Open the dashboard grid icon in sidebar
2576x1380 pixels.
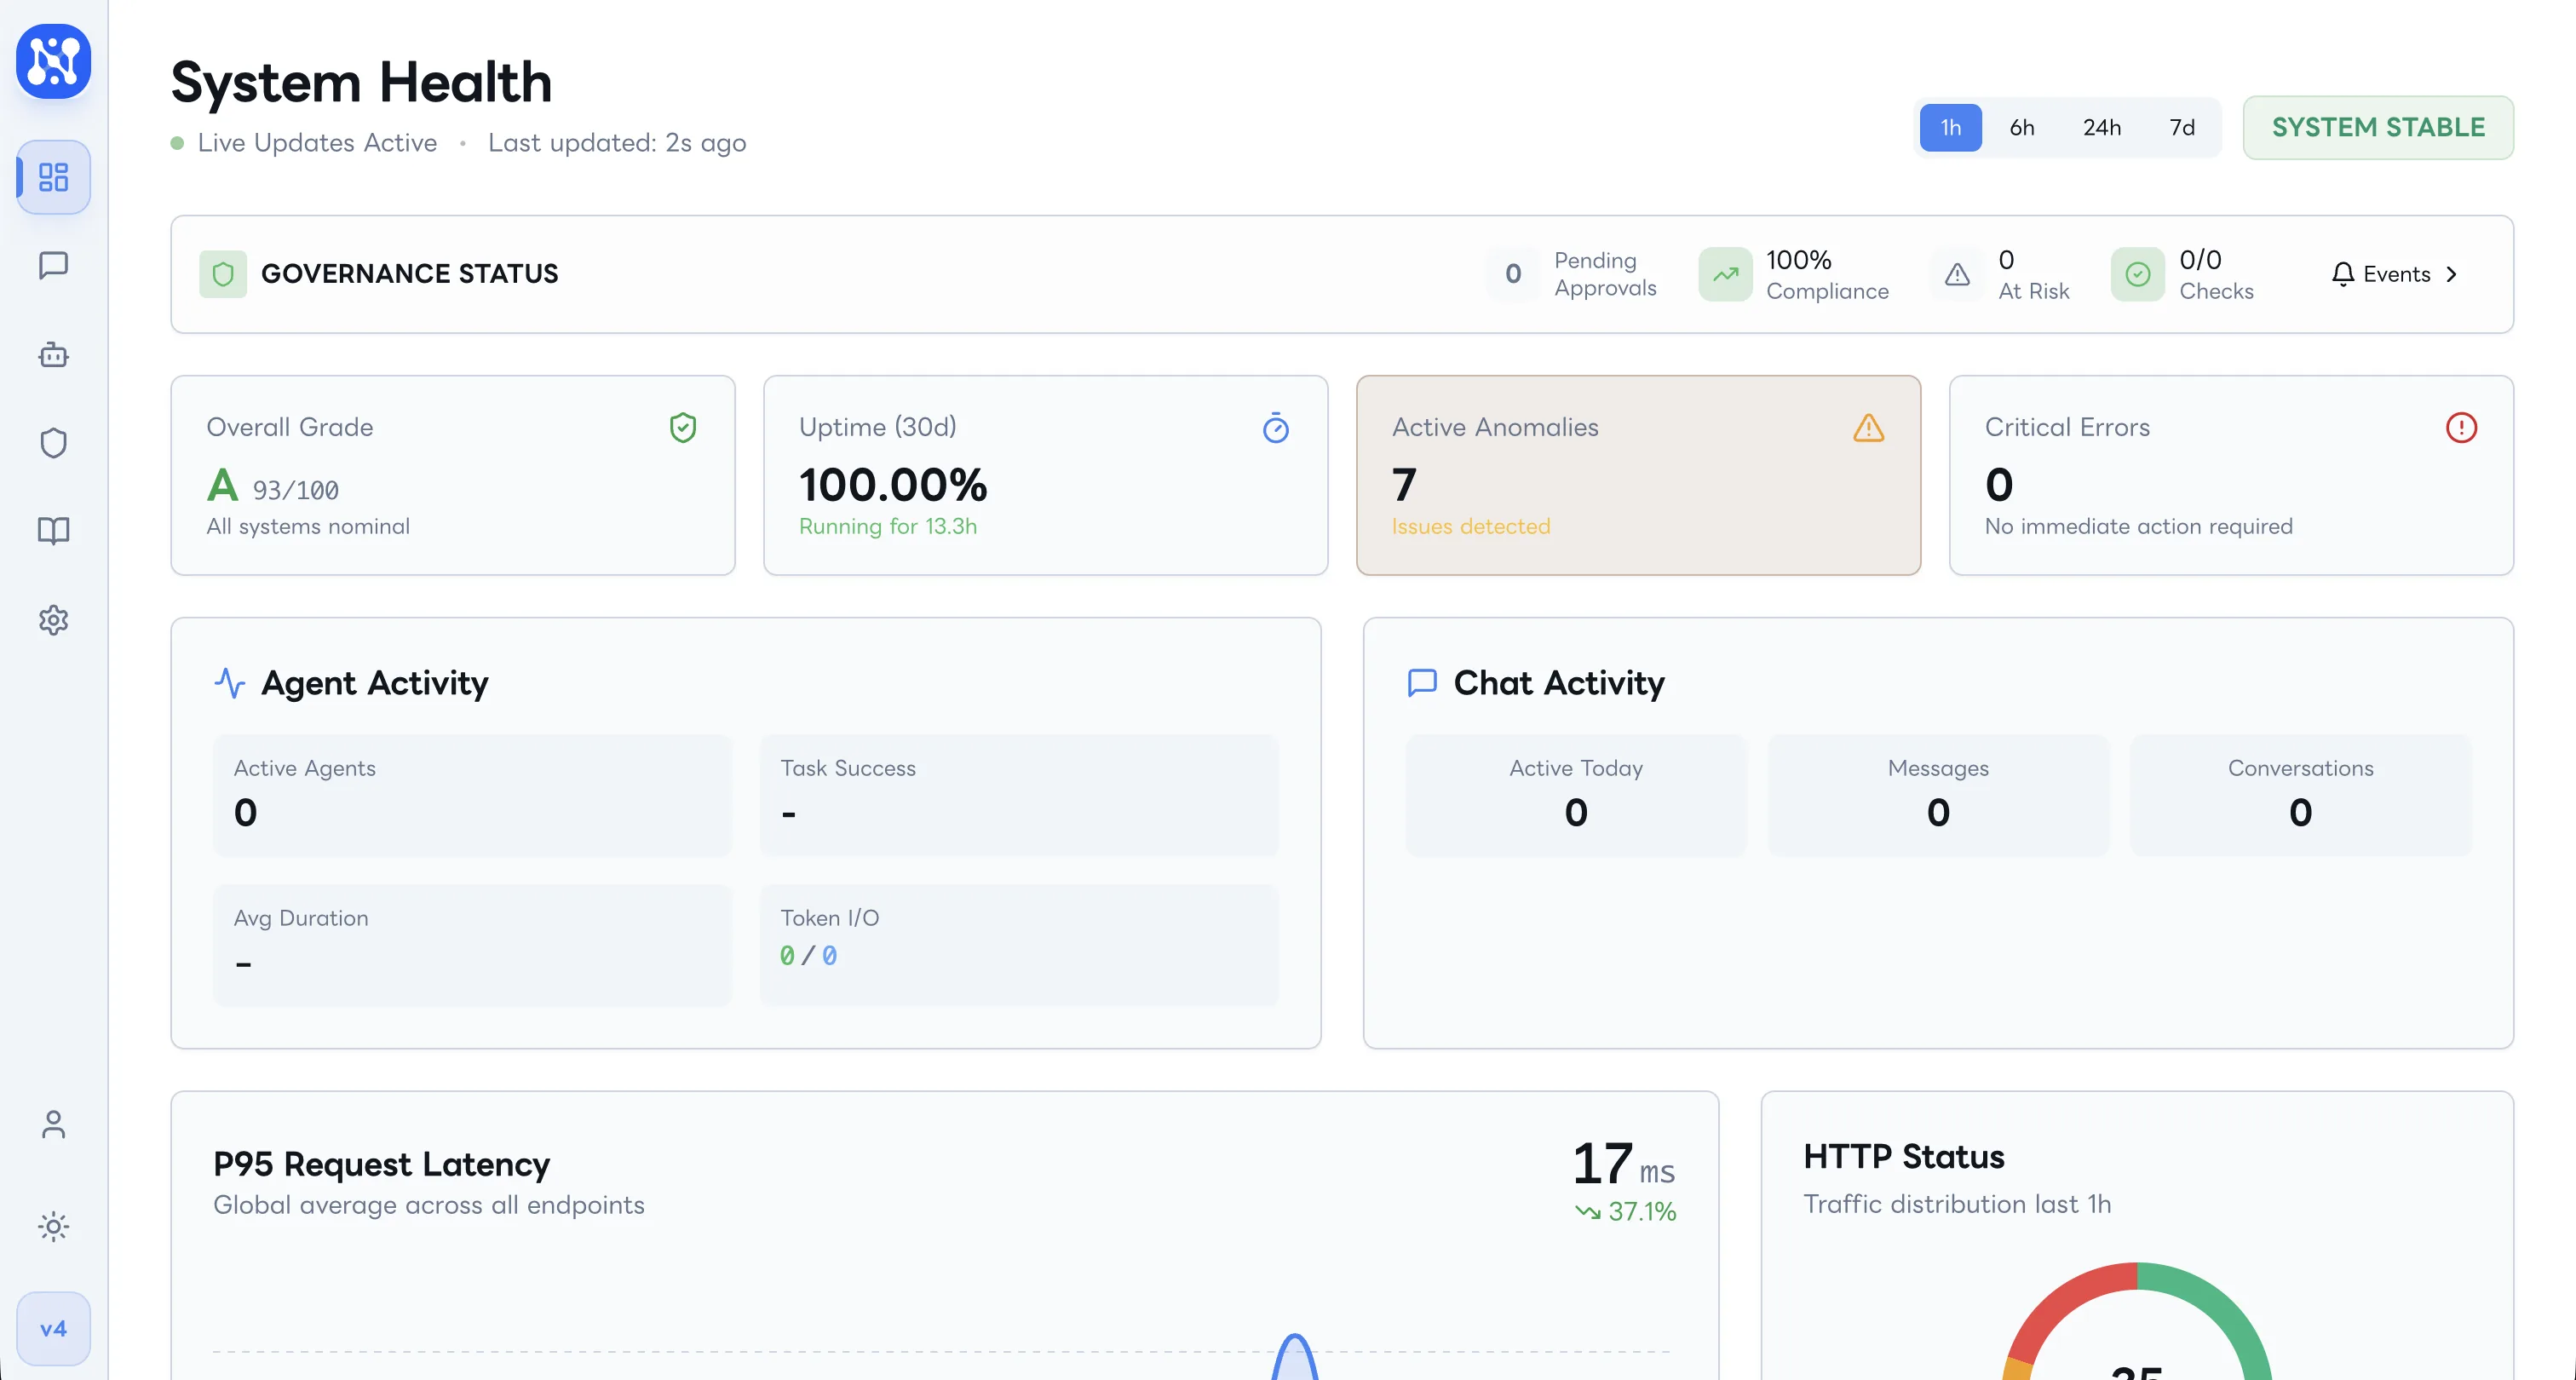coord(53,177)
